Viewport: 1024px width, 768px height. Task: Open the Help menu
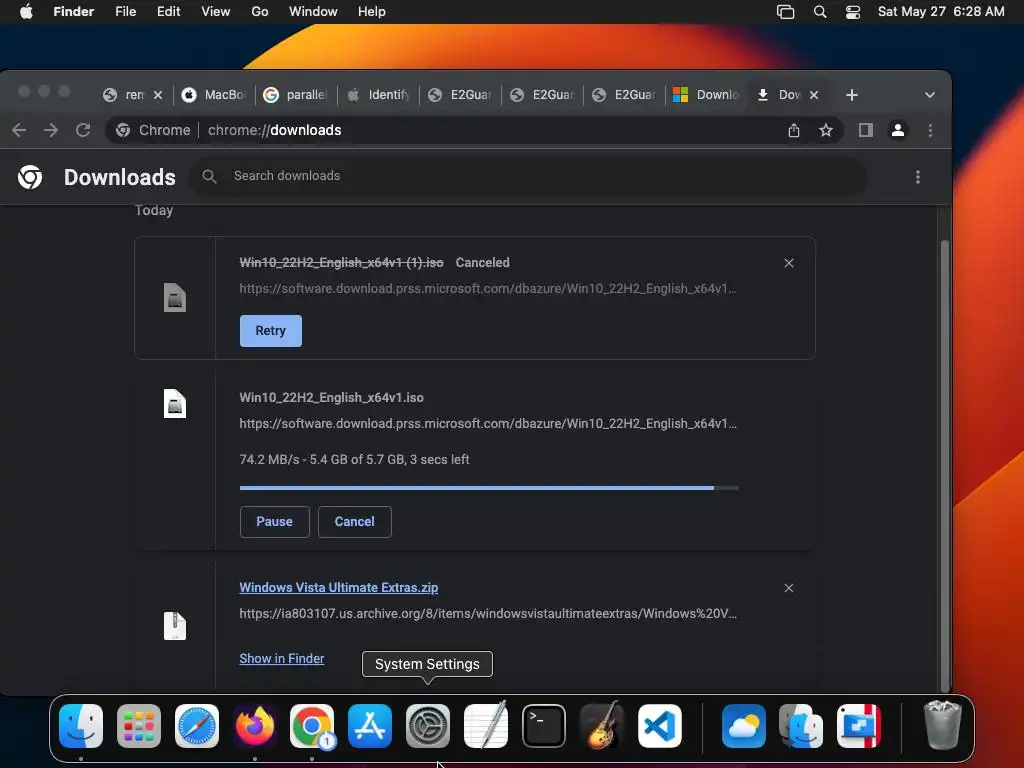click(372, 12)
